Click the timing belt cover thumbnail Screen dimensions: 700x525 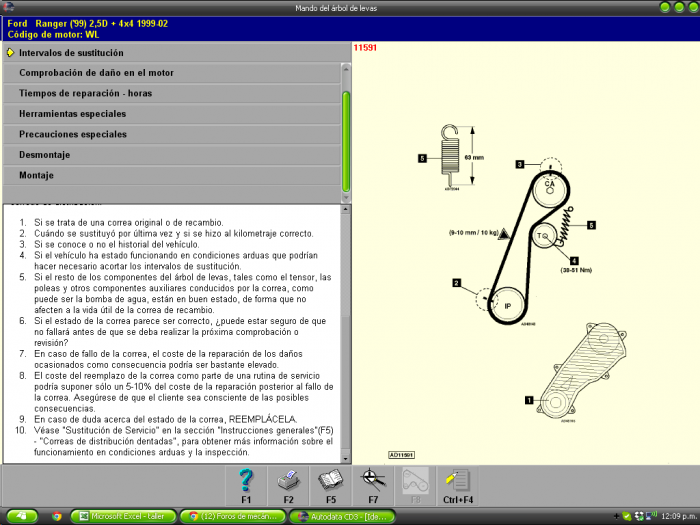tap(583, 371)
